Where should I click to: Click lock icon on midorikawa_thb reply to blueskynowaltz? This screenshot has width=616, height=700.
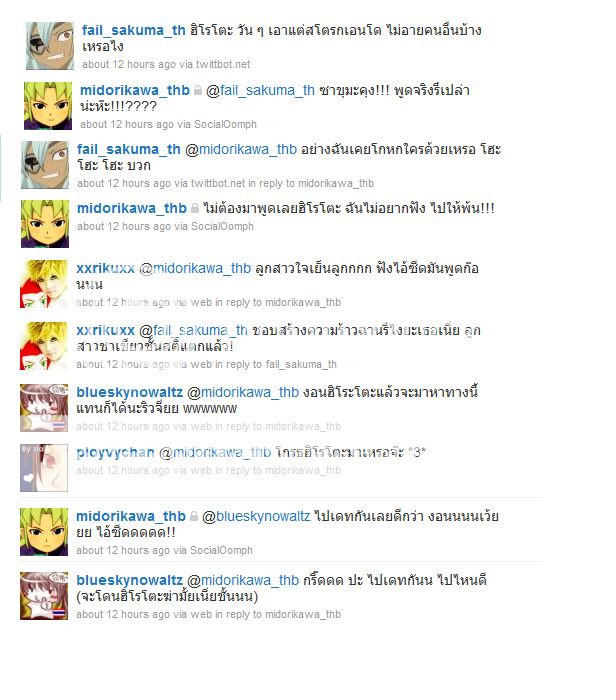[194, 517]
